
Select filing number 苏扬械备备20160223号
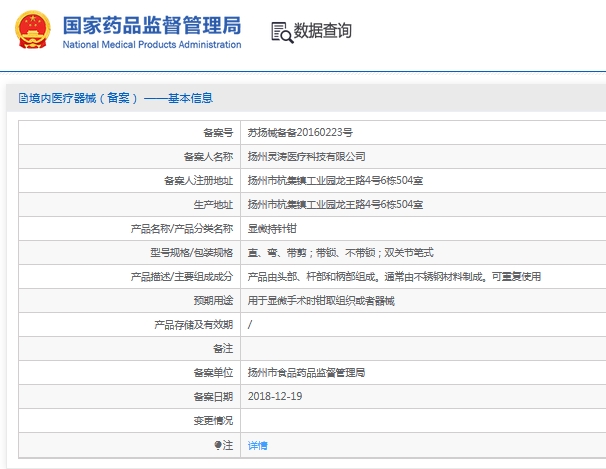(300, 133)
